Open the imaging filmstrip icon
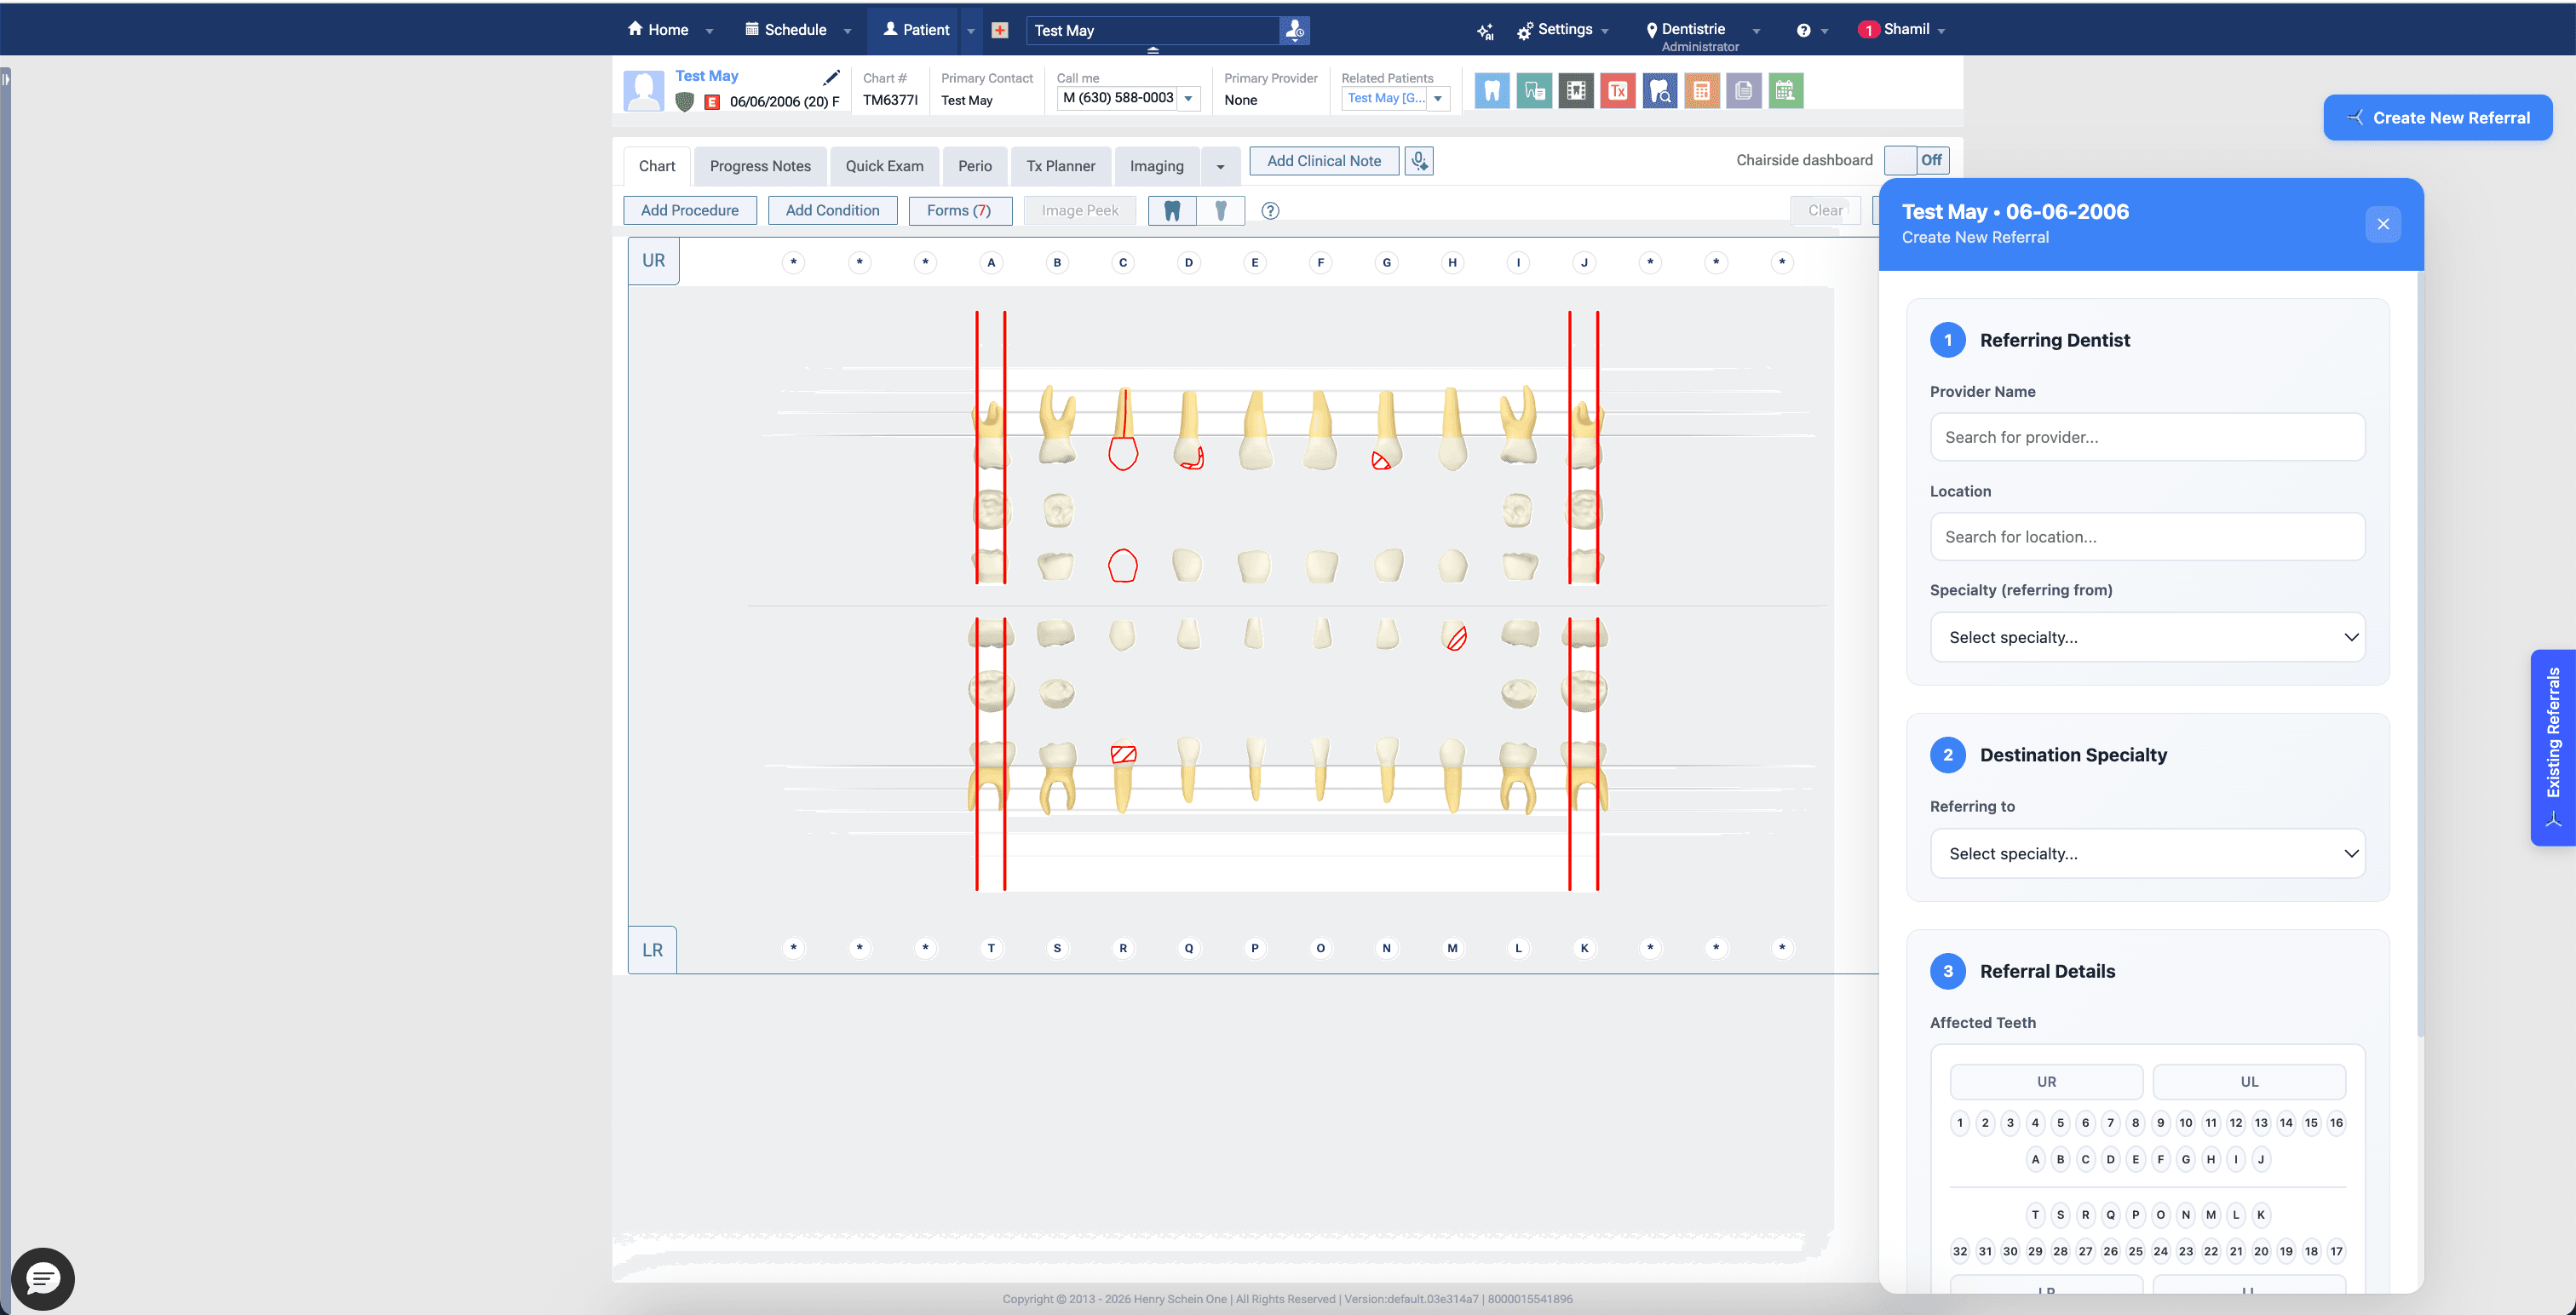Viewport: 2576px width, 1315px height. 1575,91
